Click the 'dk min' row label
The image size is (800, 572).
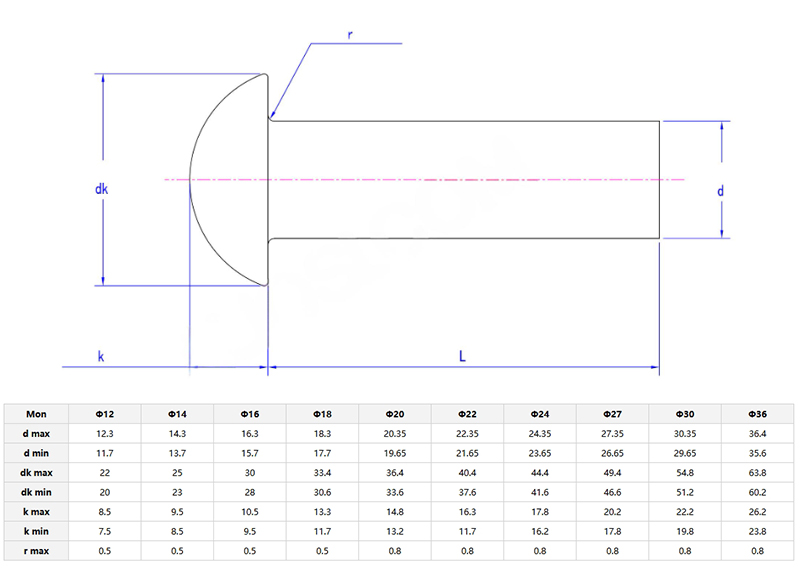[36, 492]
